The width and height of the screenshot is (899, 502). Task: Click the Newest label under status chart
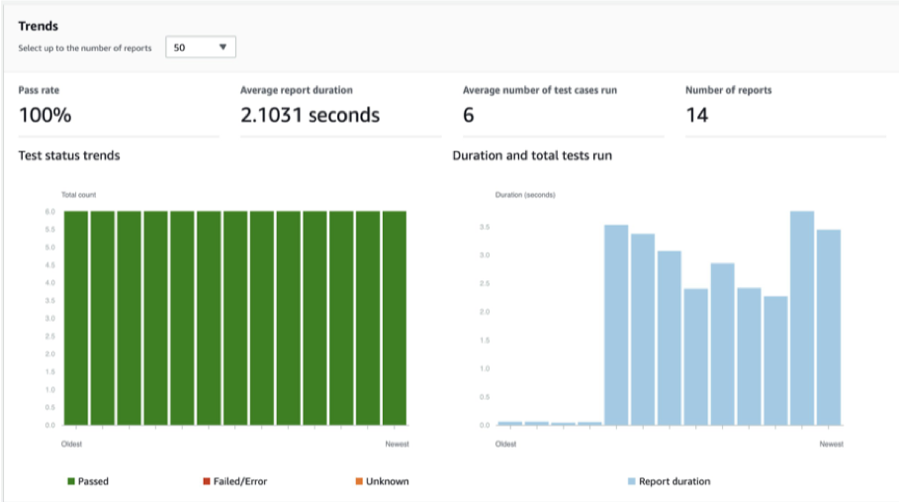coord(397,444)
